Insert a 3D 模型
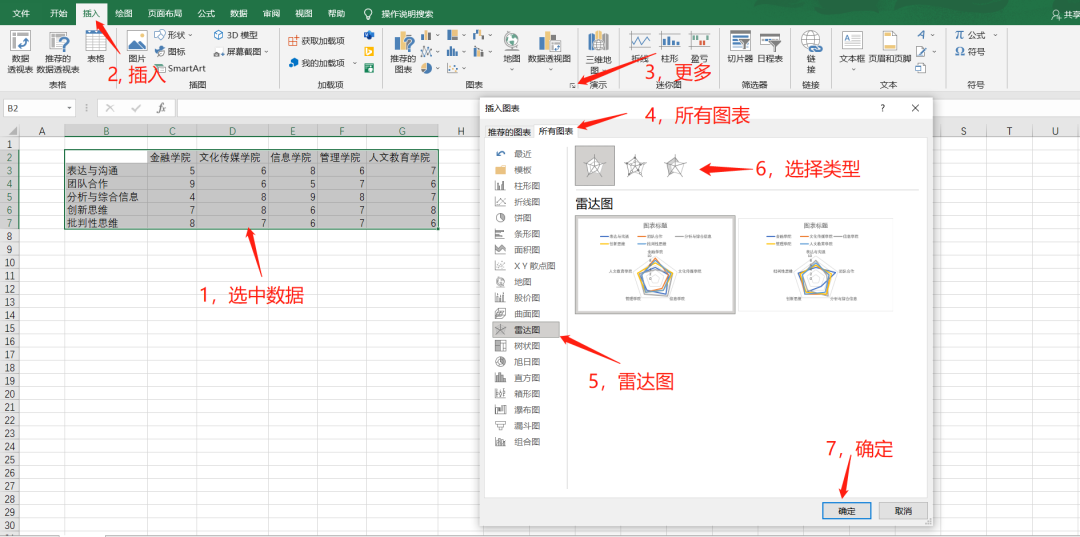This screenshot has height=537, width=1080. (236, 34)
